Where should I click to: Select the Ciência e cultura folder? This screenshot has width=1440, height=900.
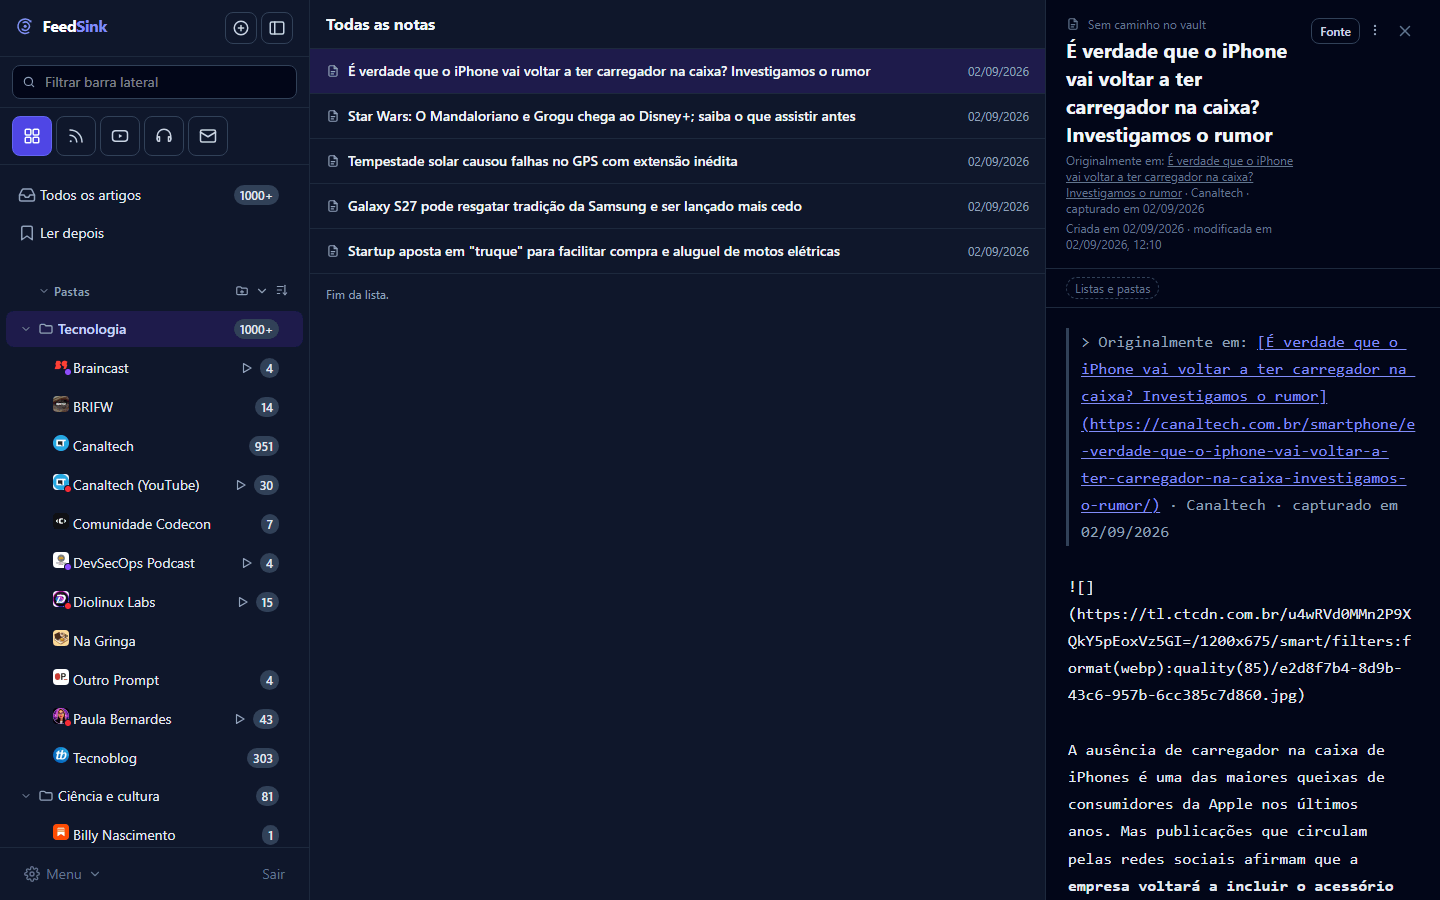click(x=154, y=796)
